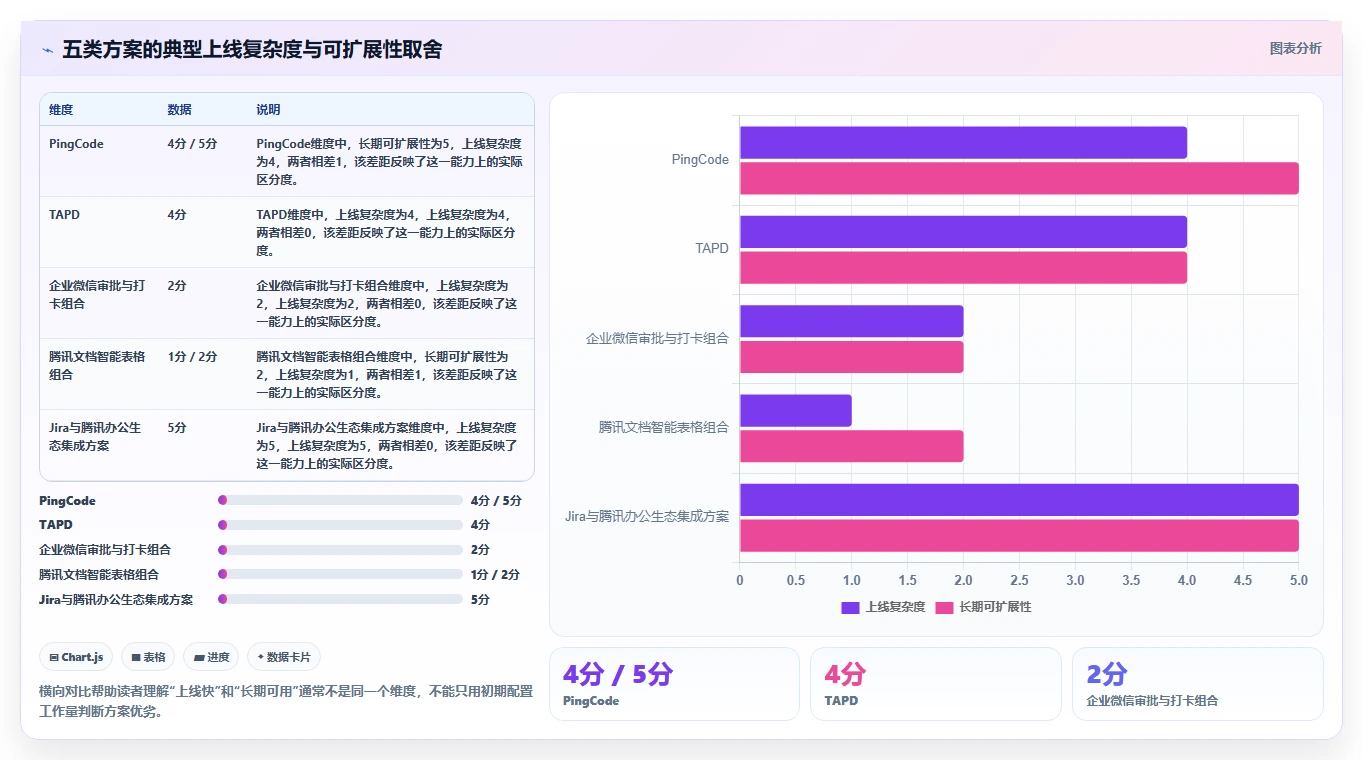Click Jira与腾讯办公生态集成方案 y-axis label
The width and height of the screenshot is (1363, 760).
pyautogui.click(x=647, y=517)
